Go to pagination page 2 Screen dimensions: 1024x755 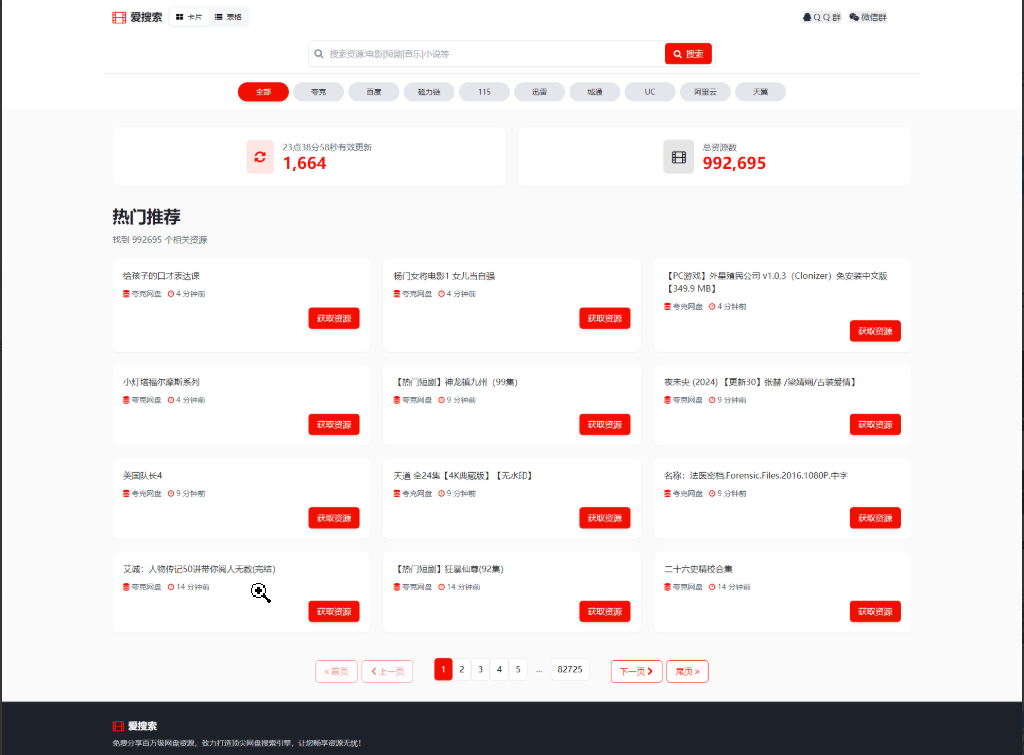coord(462,669)
